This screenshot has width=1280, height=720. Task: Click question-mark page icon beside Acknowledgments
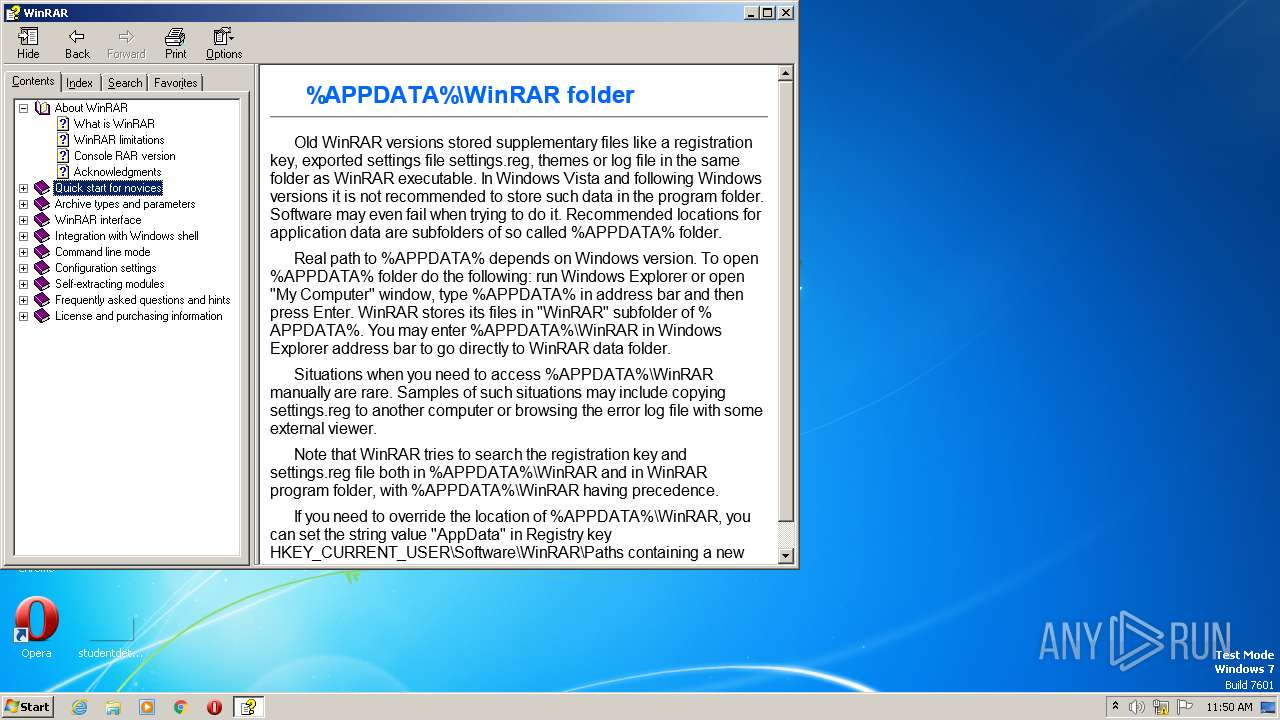(63, 172)
